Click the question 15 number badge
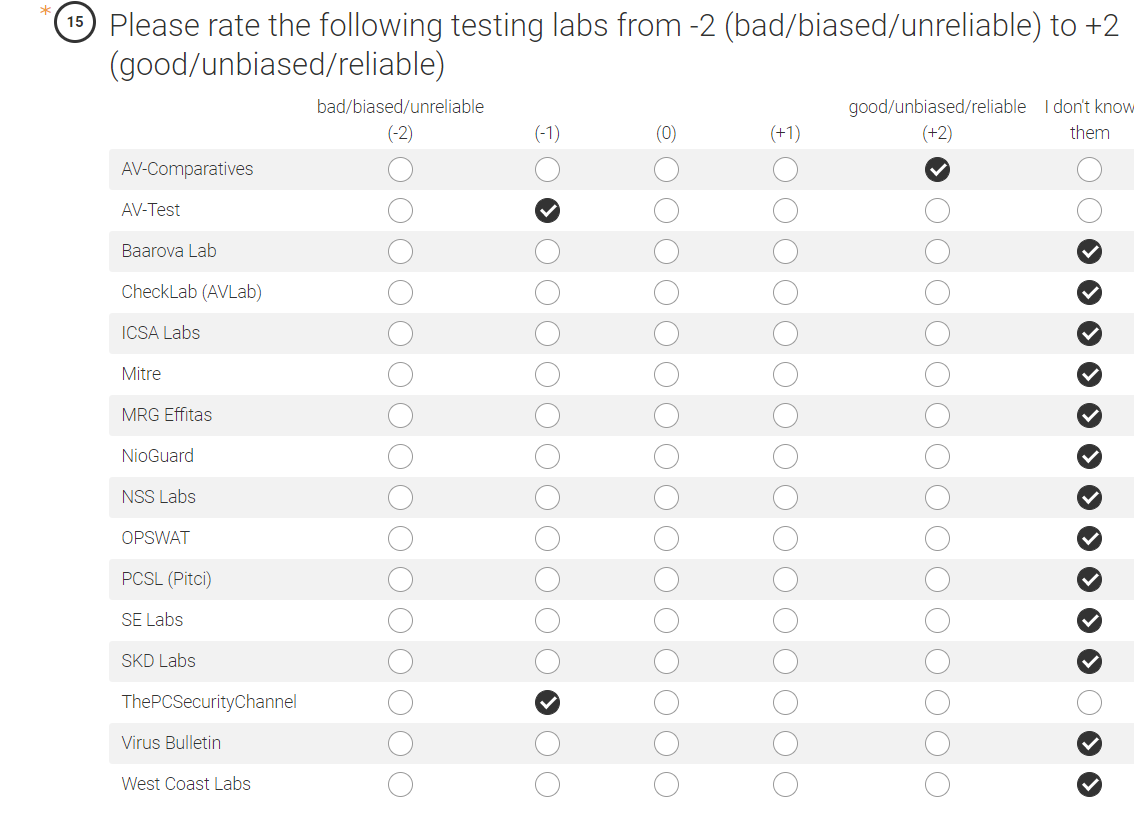This screenshot has height=813, width=1134. click(75, 23)
